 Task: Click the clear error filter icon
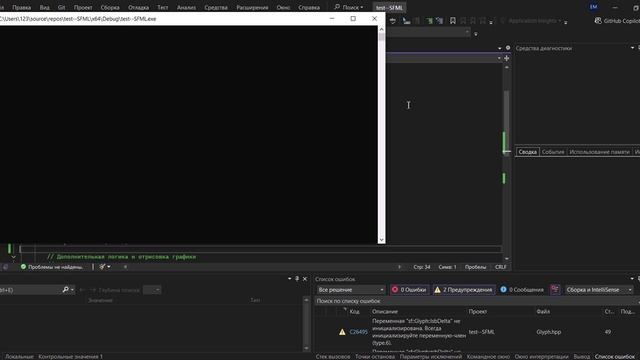point(555,290)
